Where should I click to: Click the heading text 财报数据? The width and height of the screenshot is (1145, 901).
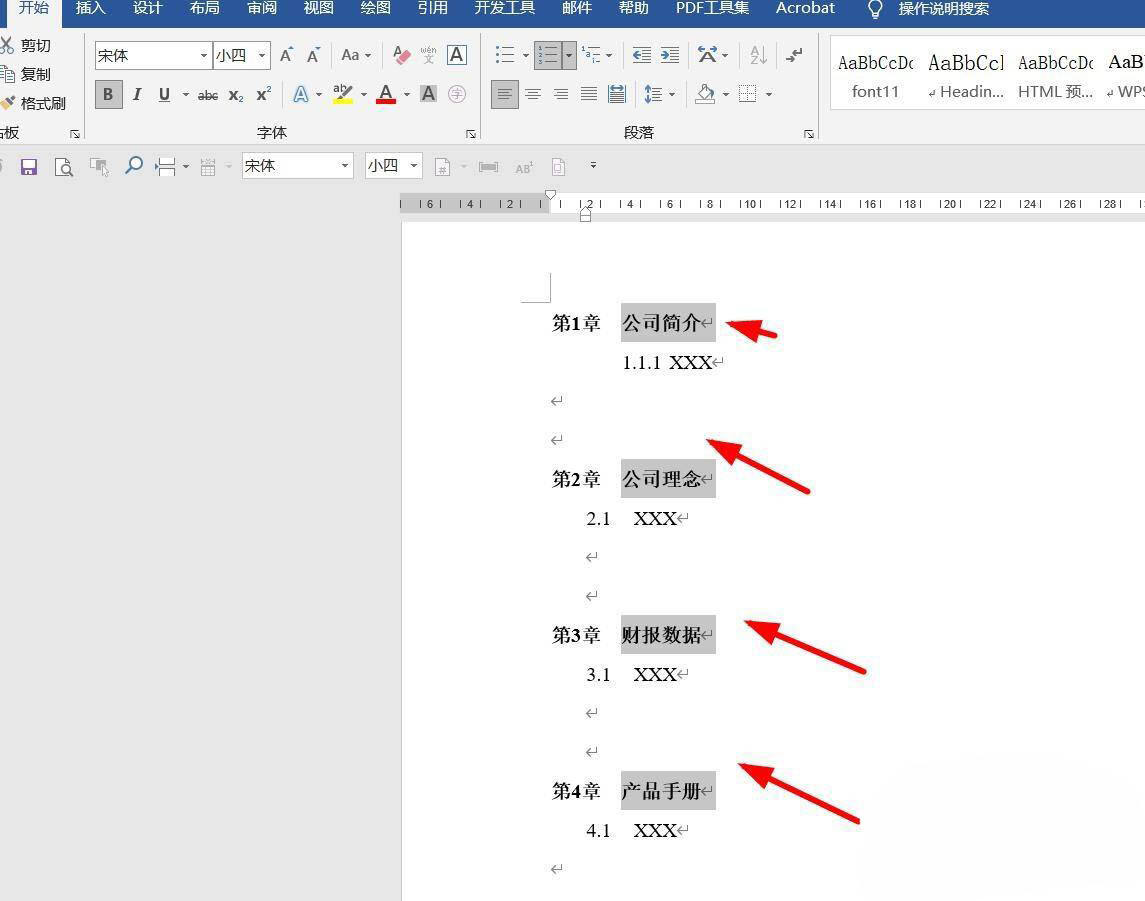pyautogui.click(x=661, y=635)
